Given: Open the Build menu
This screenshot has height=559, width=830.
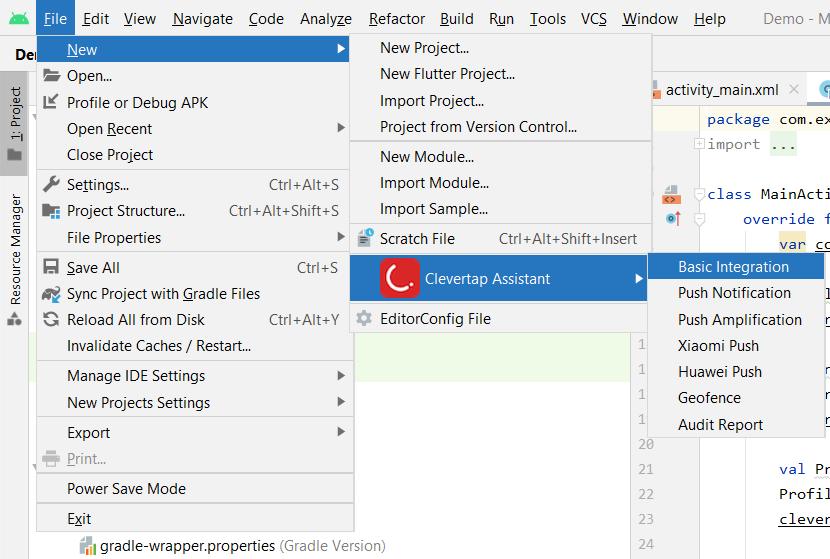Looking at the screenshot, I should 457,19.
